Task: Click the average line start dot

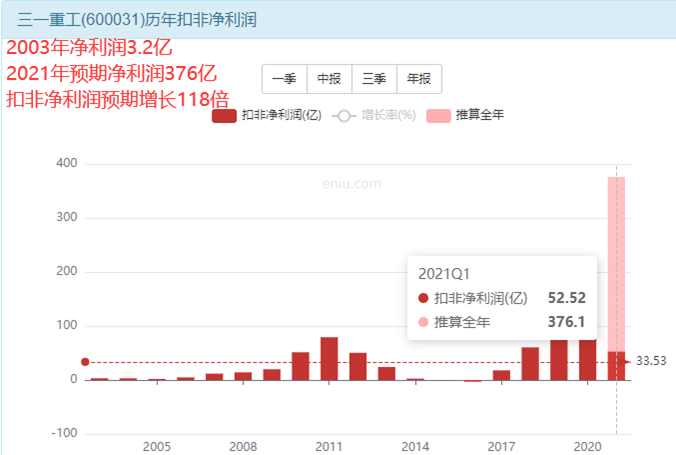Action: (85, 362)
